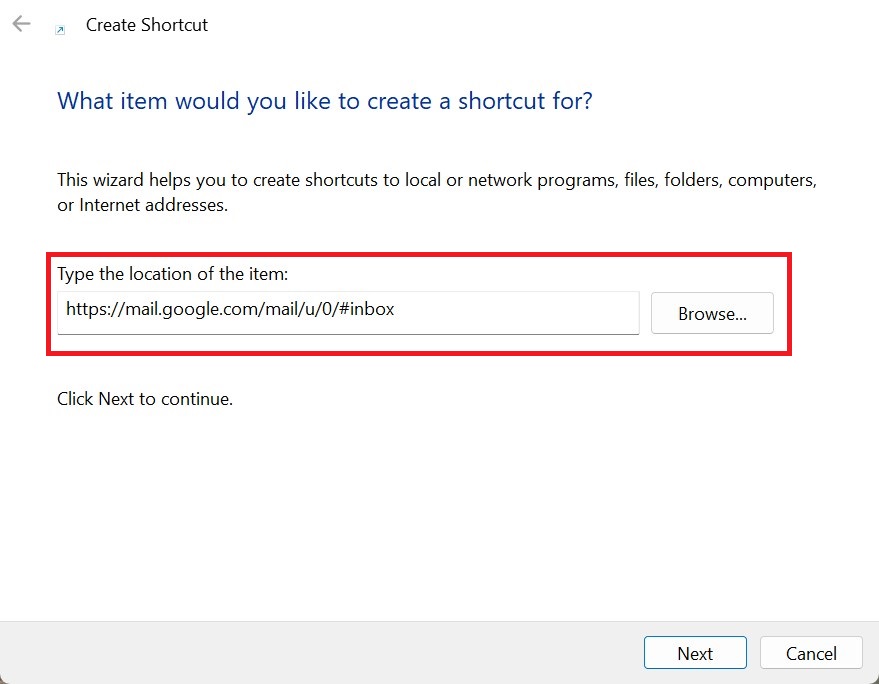Click the 'Click Next to continue.' instruction text
Image resolution: width=879 pixels, height=684 pixels.
[x=145, y=399]
